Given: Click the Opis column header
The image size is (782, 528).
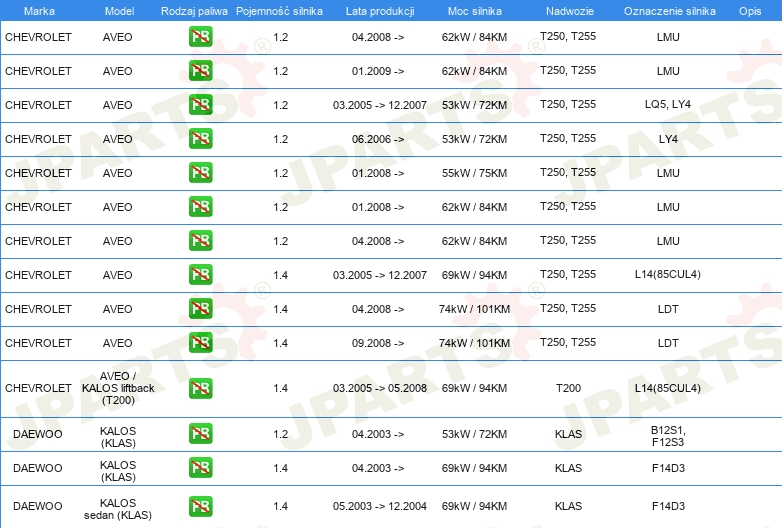Looking at the screenshot, I should (x=750, y=11).
